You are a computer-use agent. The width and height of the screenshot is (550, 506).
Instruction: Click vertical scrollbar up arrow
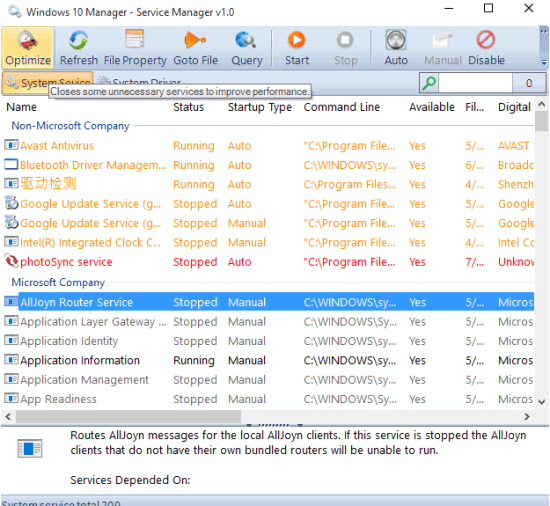point(542,104)
